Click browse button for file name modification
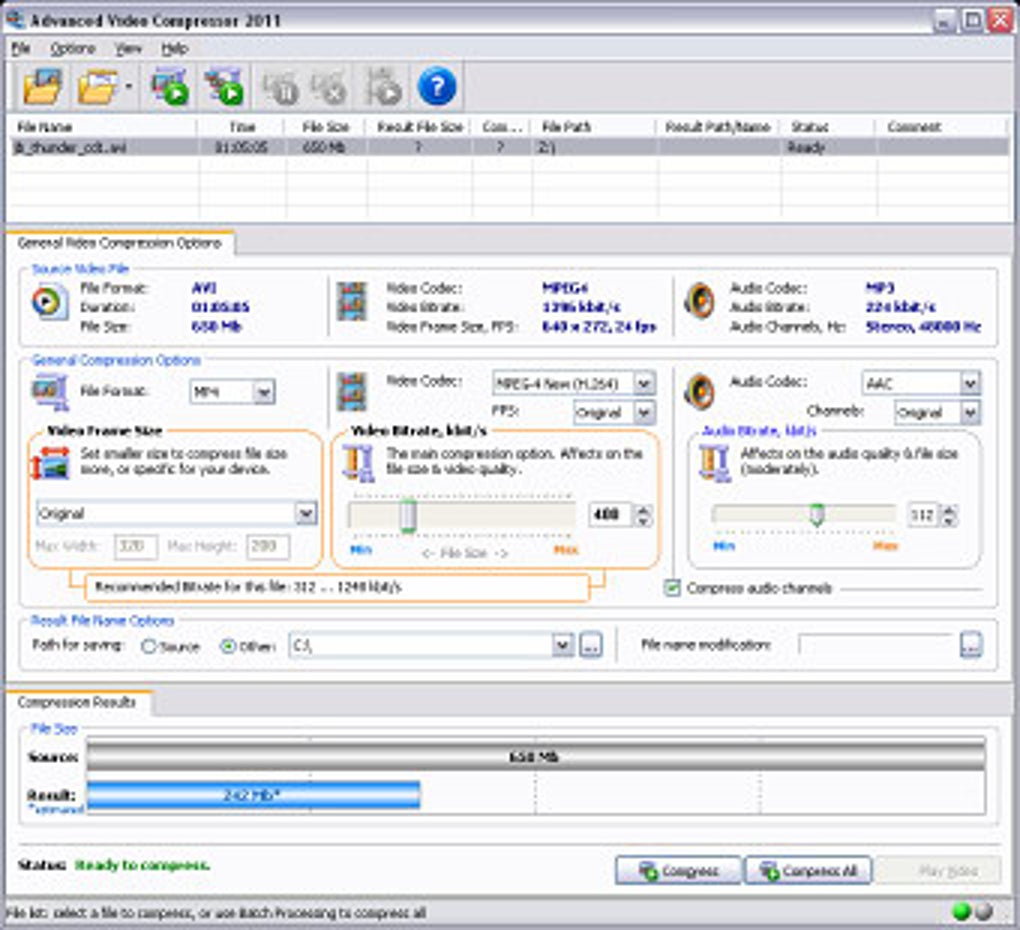 coord(970,646)
